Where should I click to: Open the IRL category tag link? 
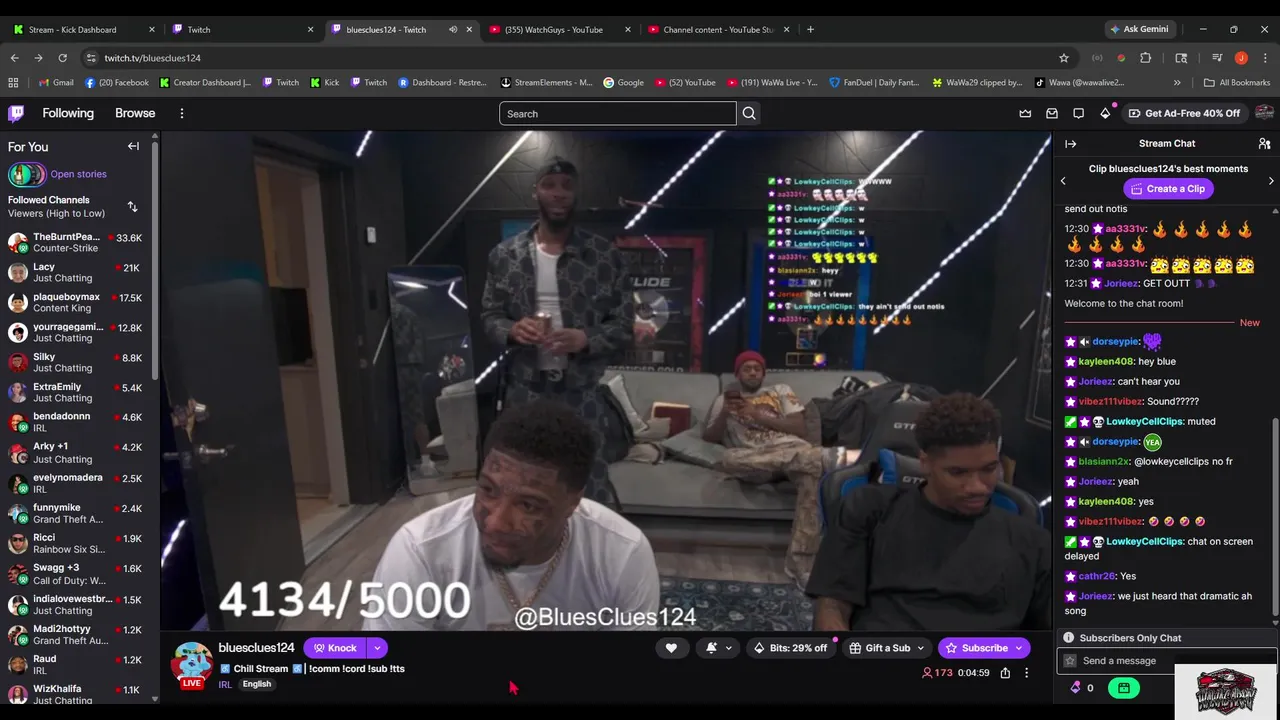pyautogui.click(x=225, y=684)
